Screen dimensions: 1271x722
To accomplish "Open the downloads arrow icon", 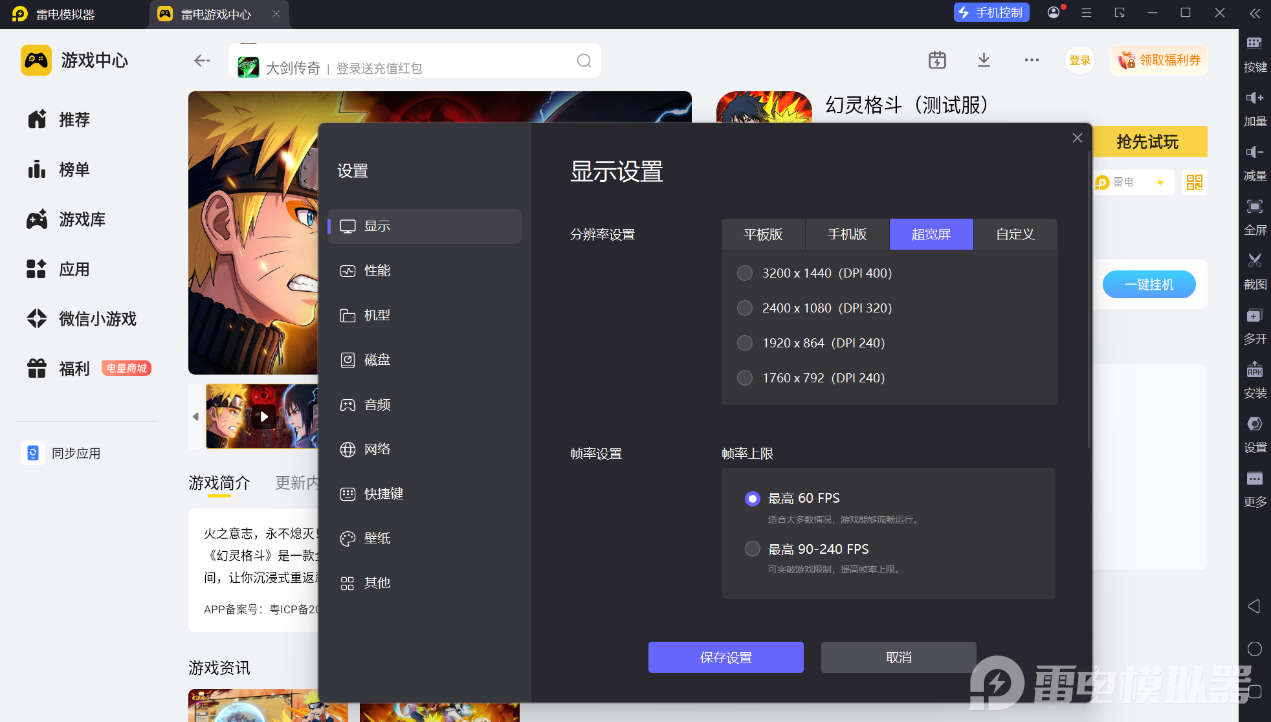I will 984,60.
